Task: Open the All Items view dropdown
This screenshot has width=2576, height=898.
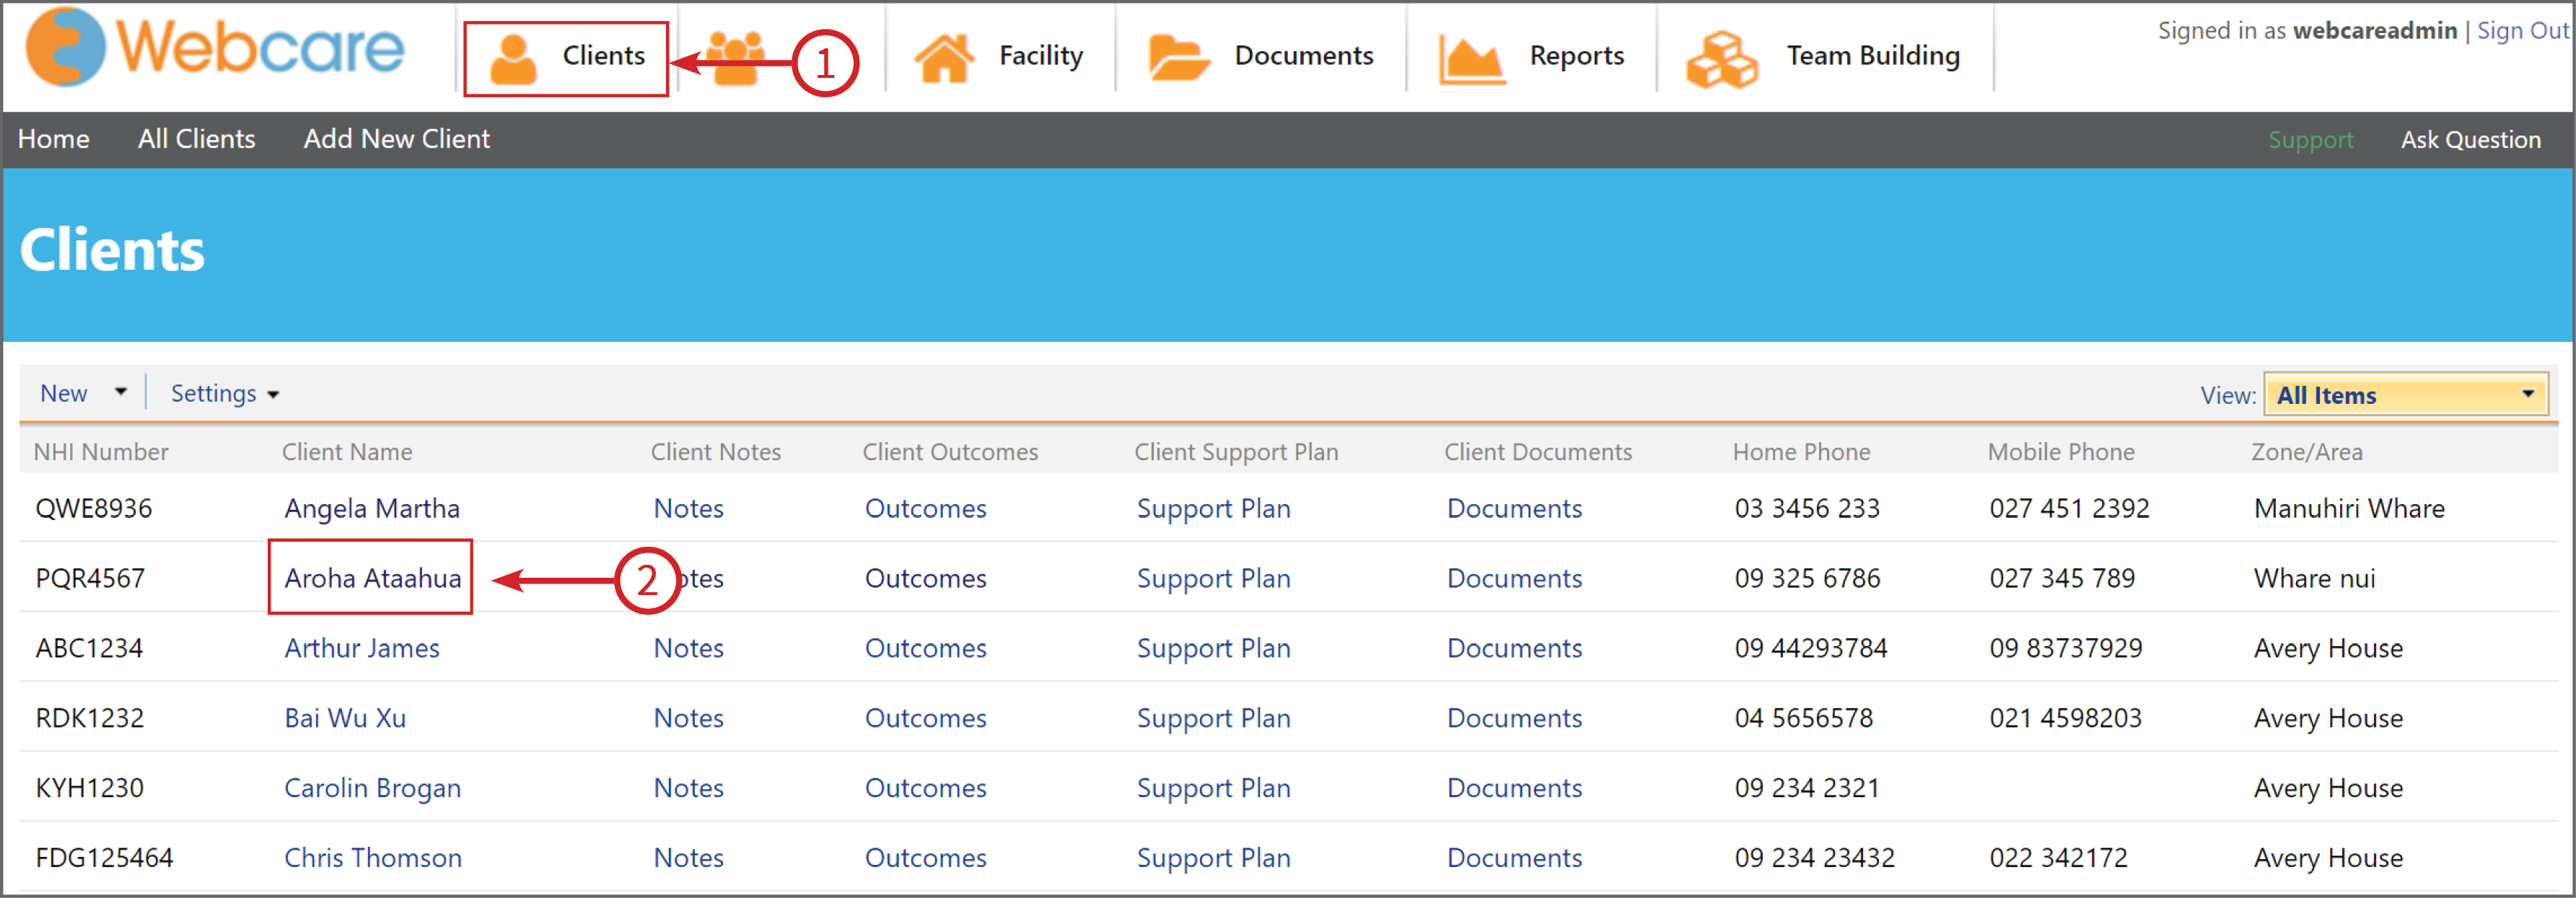Action: click(x=2406, y=395)
